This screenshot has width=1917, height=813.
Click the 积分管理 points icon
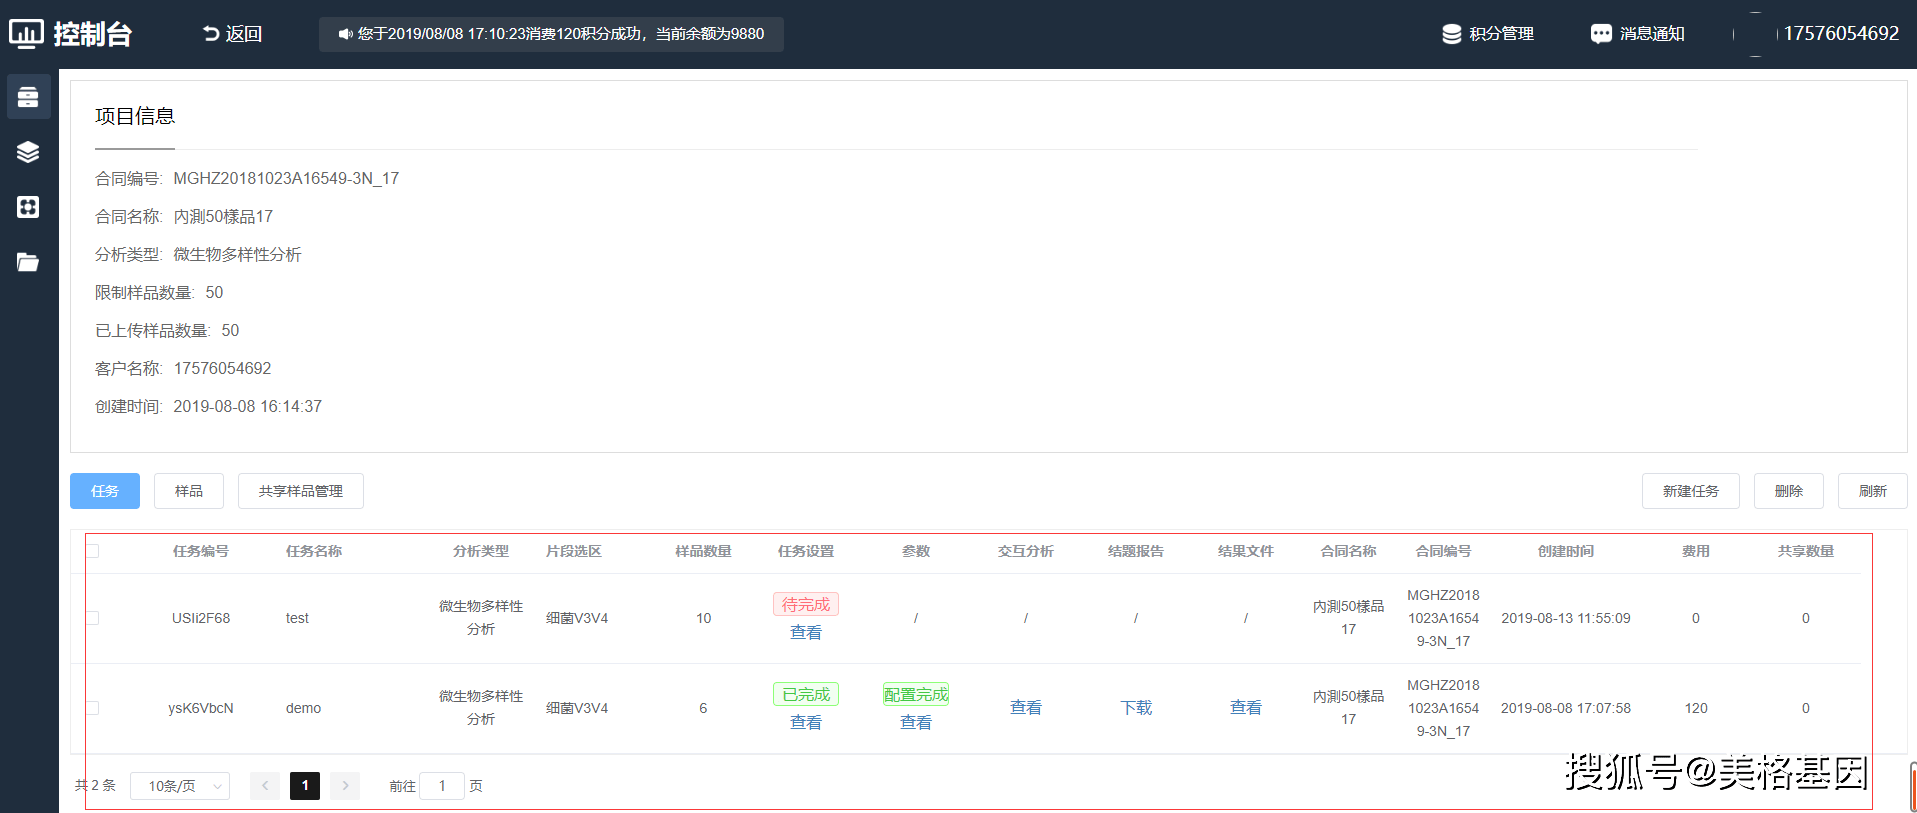[x=1451, y=34]
